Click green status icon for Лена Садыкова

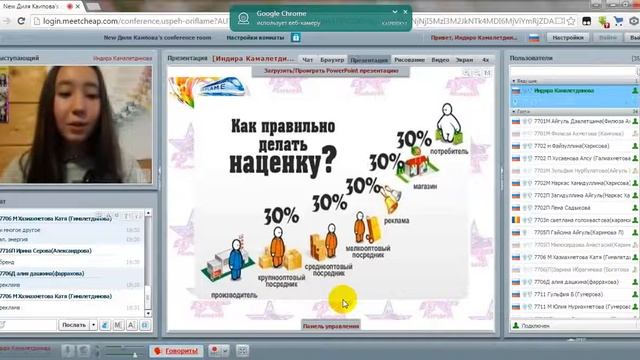[x=635, y=208]
